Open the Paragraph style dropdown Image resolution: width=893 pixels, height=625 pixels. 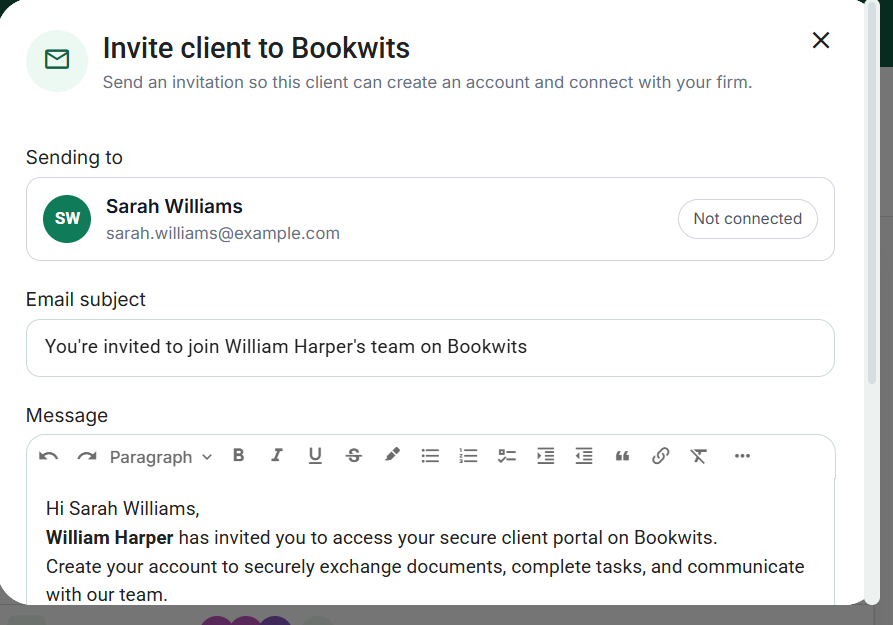(x=161, y=457)
